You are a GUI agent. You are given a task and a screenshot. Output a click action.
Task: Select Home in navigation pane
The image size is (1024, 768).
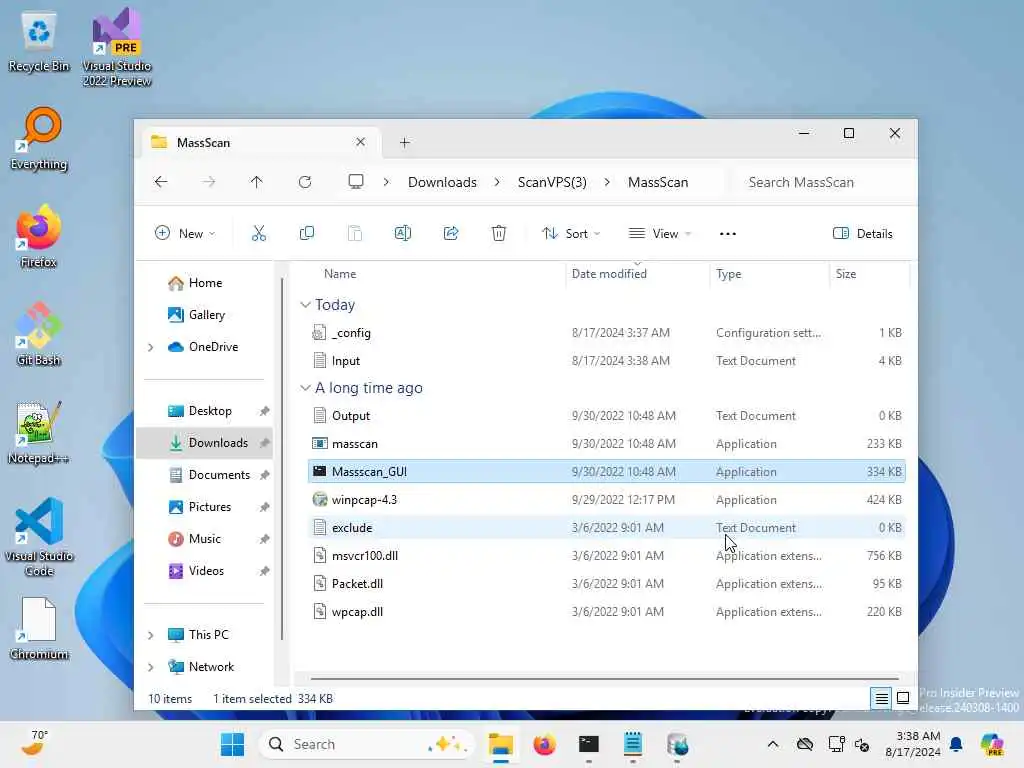tap(204, 283)
